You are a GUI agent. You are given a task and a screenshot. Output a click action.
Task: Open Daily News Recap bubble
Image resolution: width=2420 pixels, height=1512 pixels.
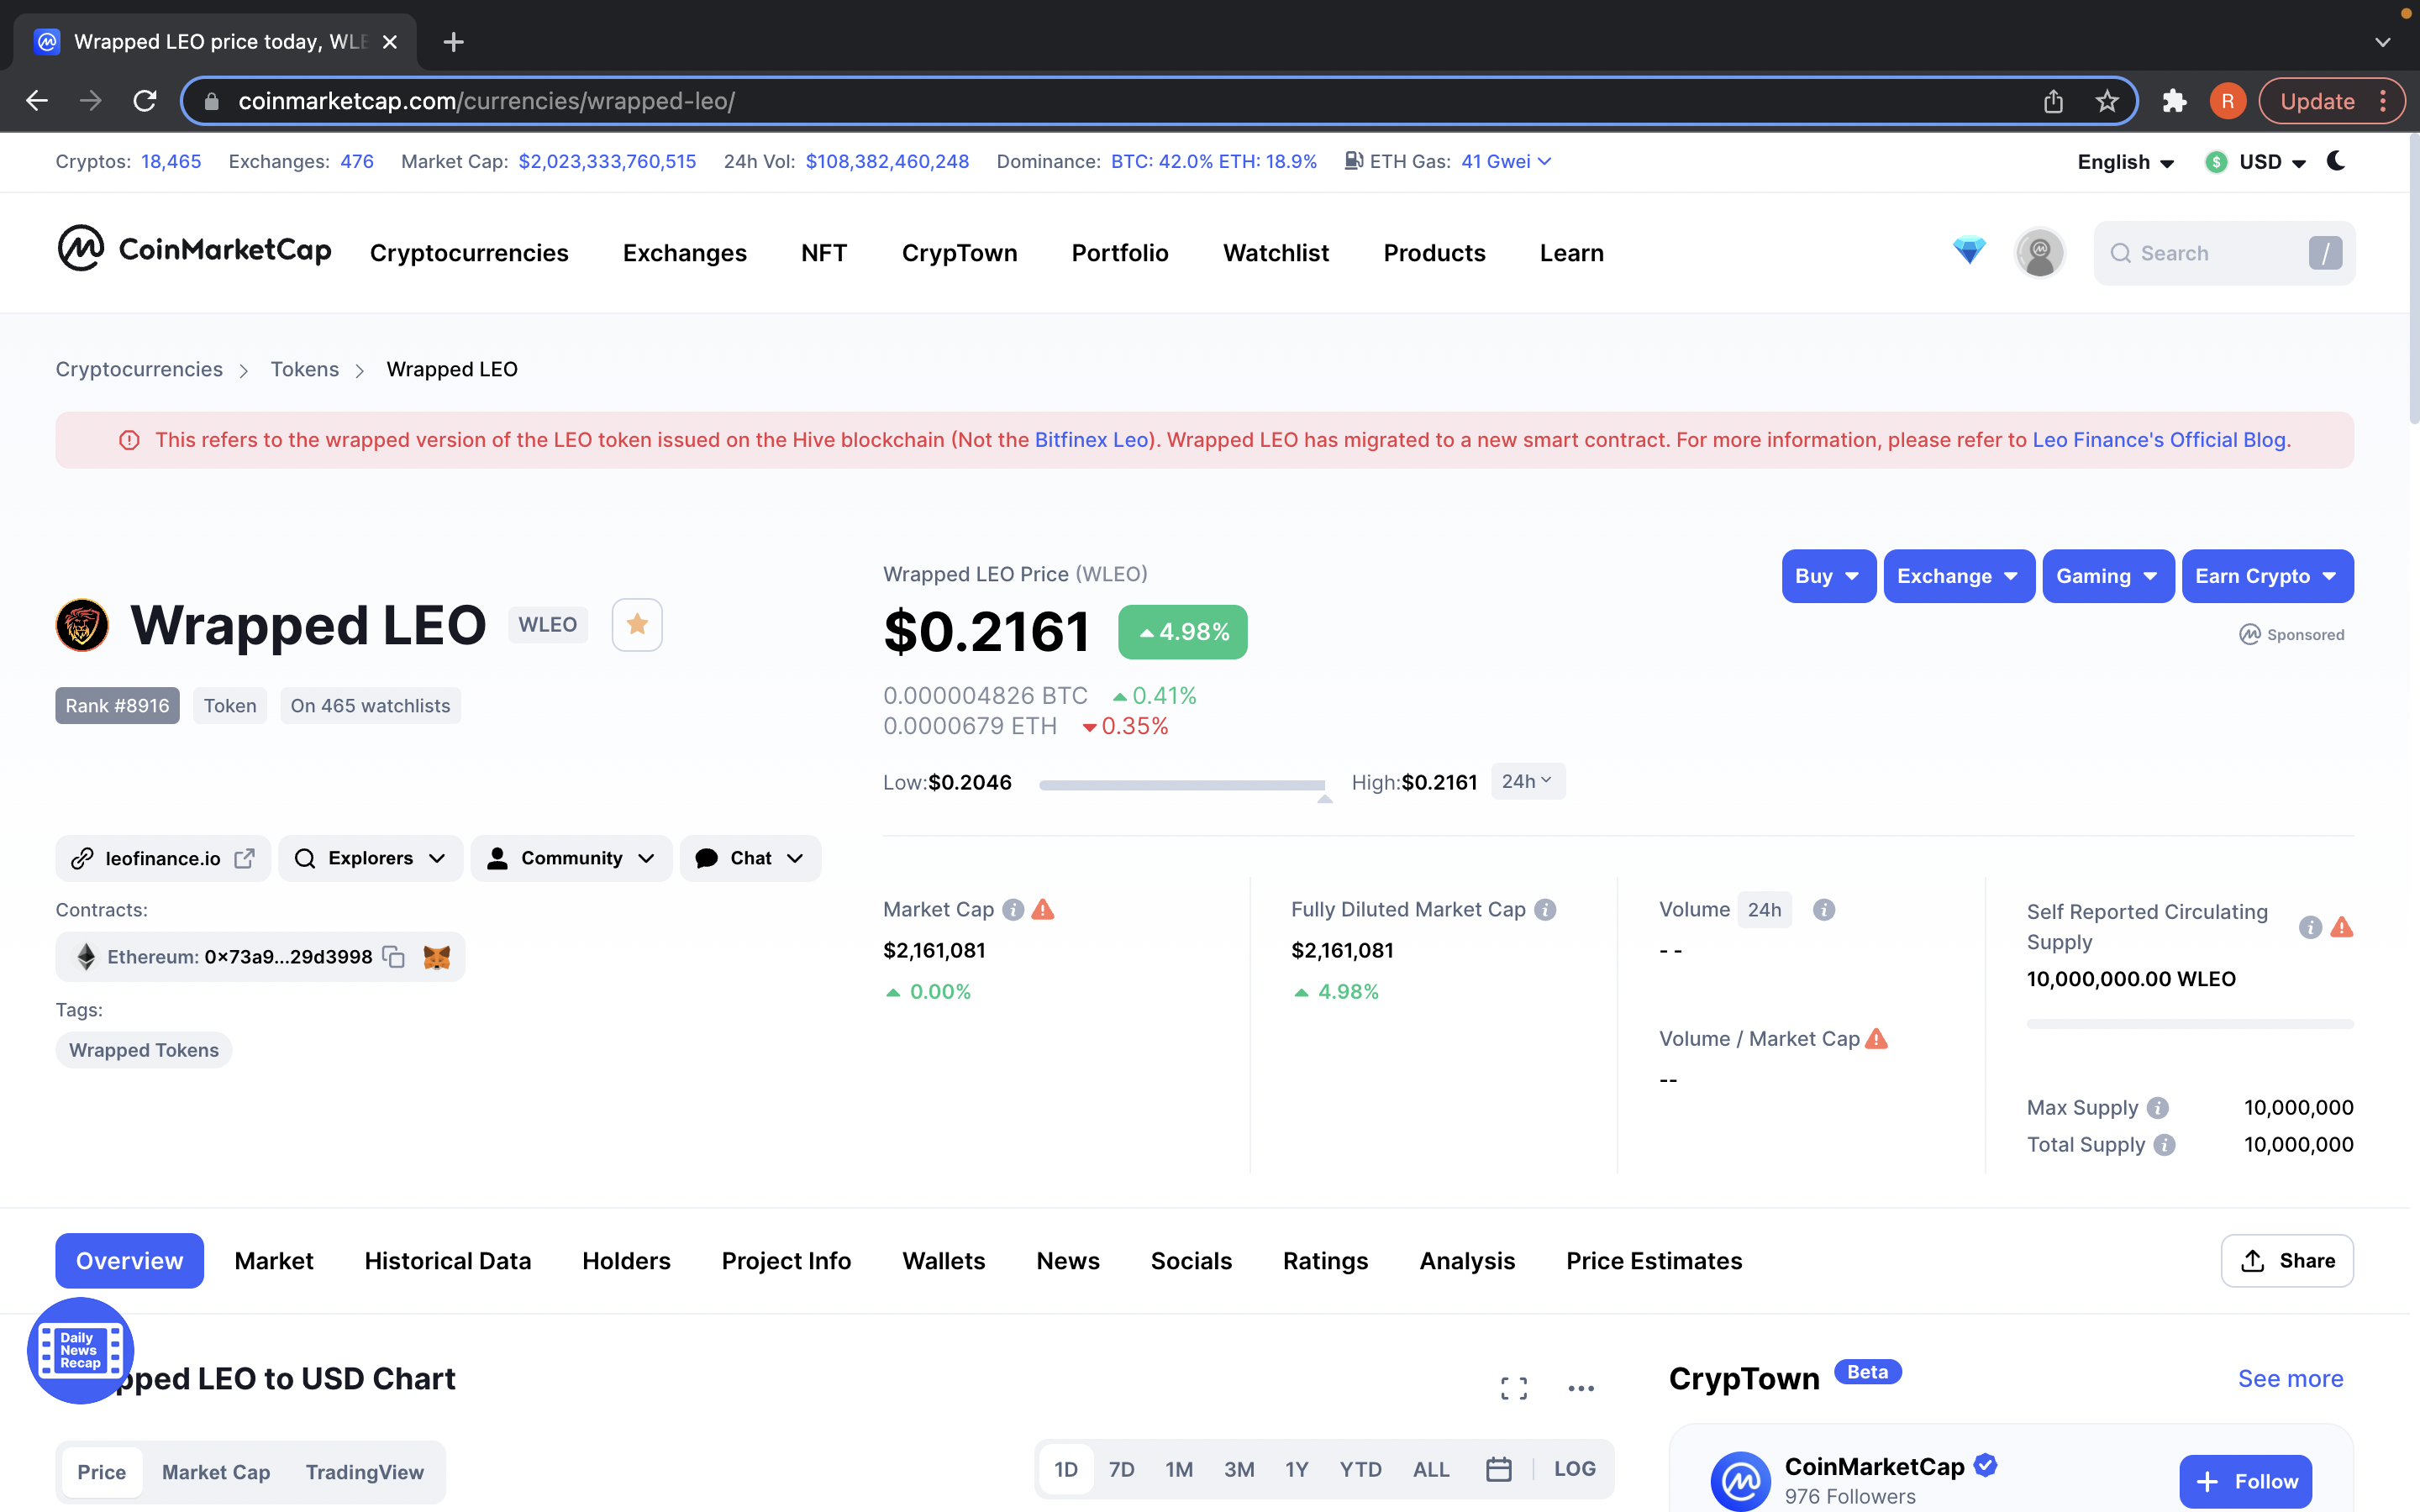81,1350
